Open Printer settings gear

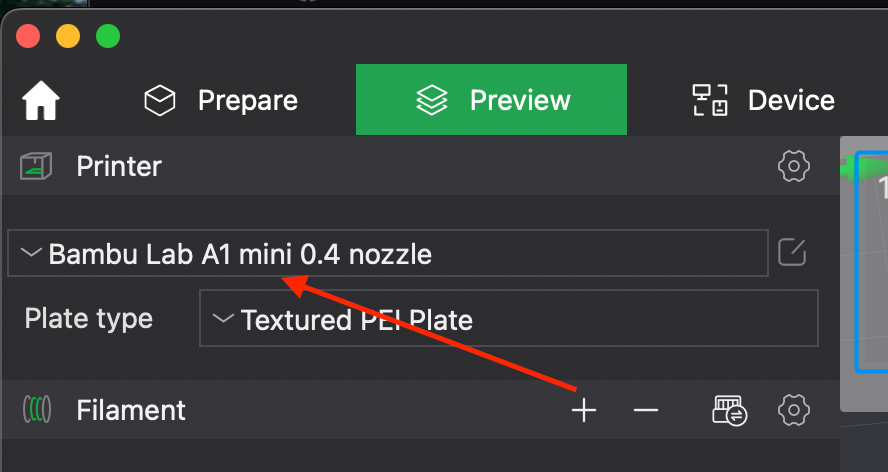[x=793, y=166]
